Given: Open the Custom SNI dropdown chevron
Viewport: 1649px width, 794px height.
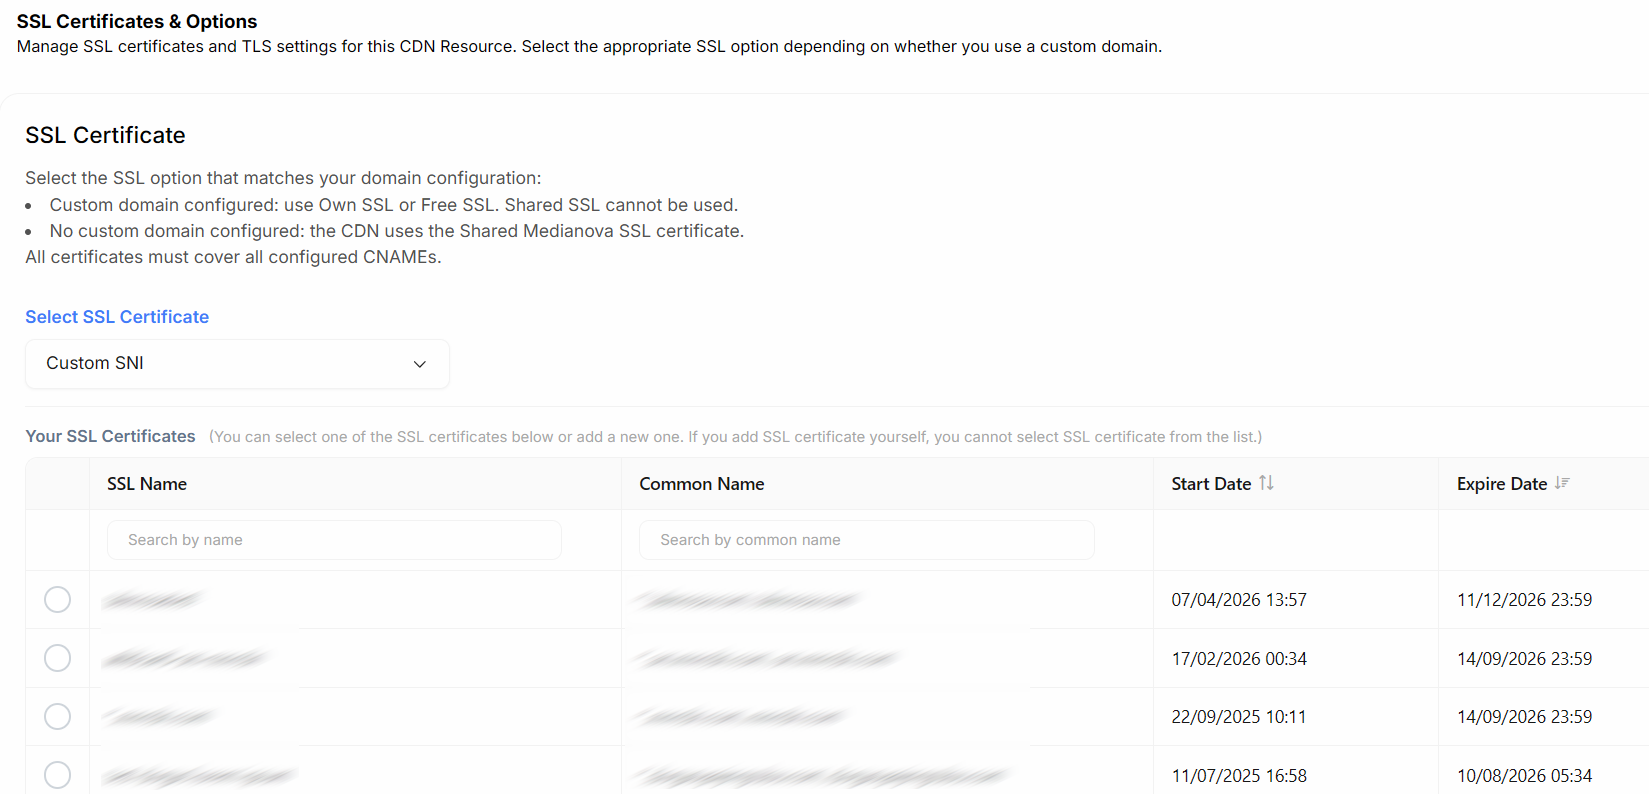Looking at the screenshot, I should pos(420,364).
